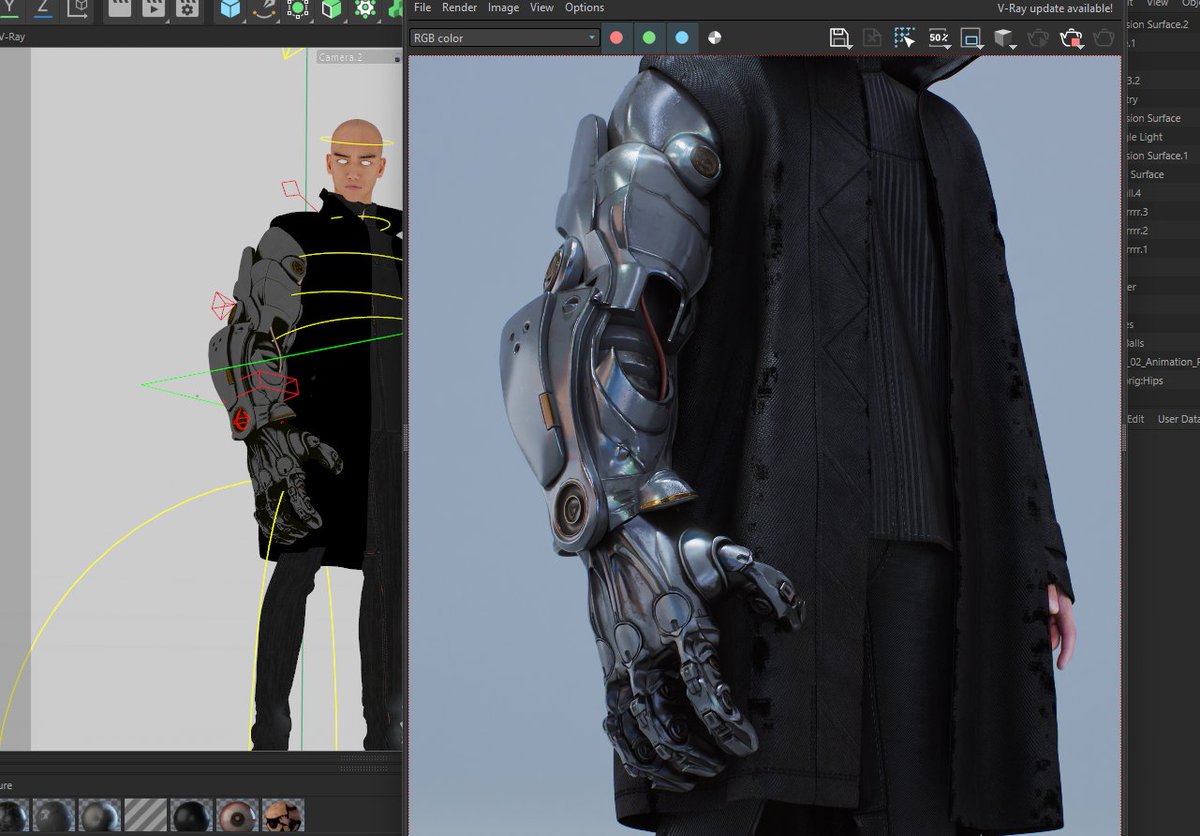Select the region render tool
The height and width of the screenshot is (836, 1200).
971,38
